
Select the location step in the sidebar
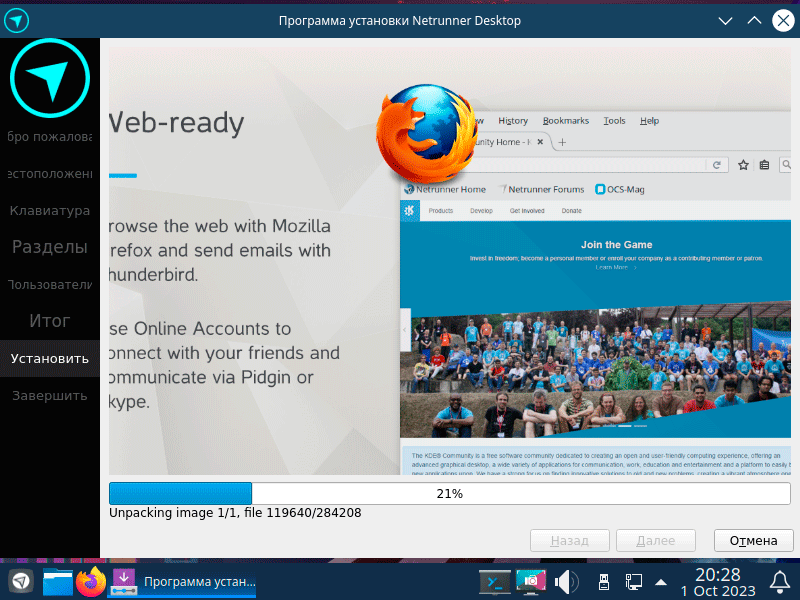click(50, 173)
